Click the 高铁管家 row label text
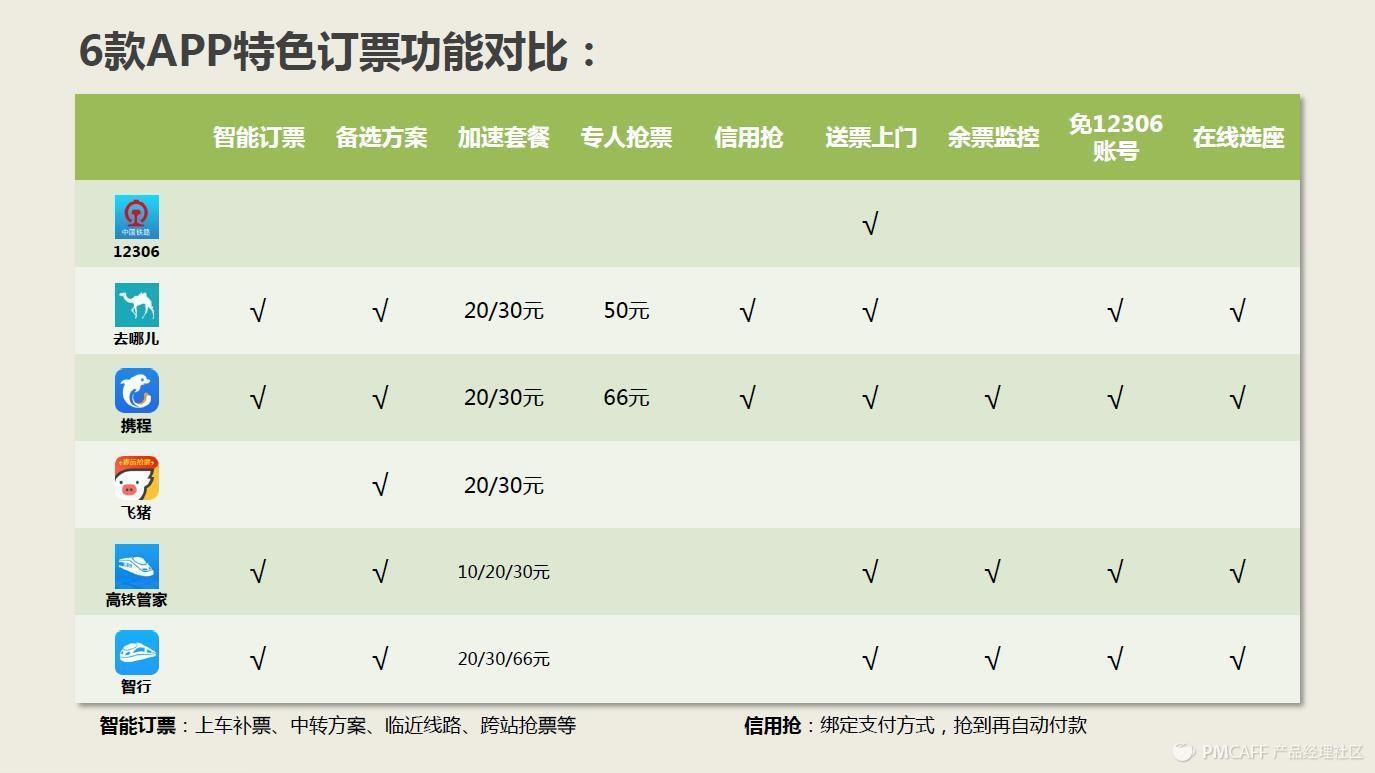The image size is (1375, 773). pos(136,600)
